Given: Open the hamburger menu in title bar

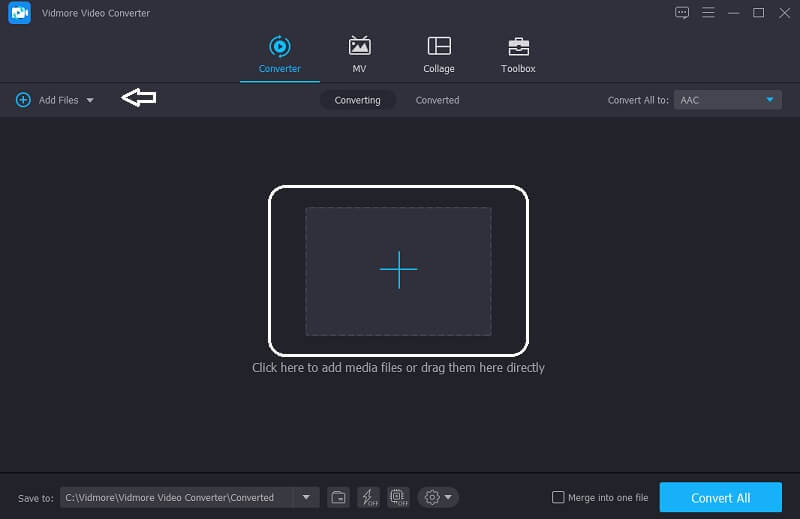Looking at the screenshot, I should coord(709,13).
